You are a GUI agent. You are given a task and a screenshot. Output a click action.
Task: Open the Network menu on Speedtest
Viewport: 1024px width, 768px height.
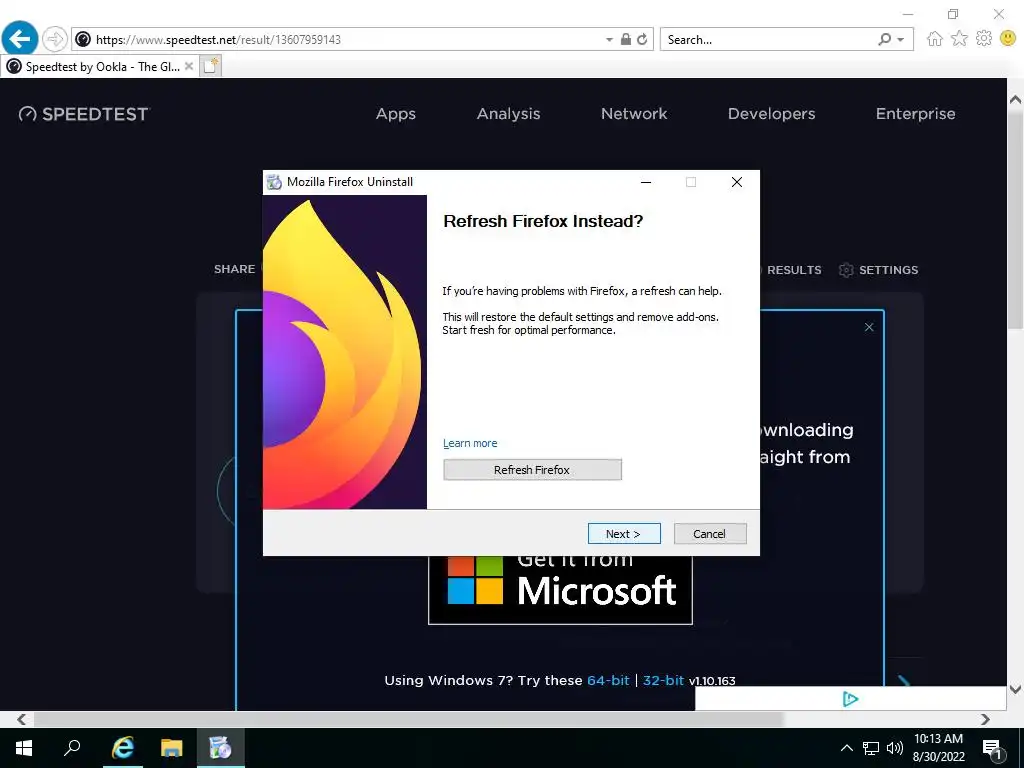click(x=633, y=114)
